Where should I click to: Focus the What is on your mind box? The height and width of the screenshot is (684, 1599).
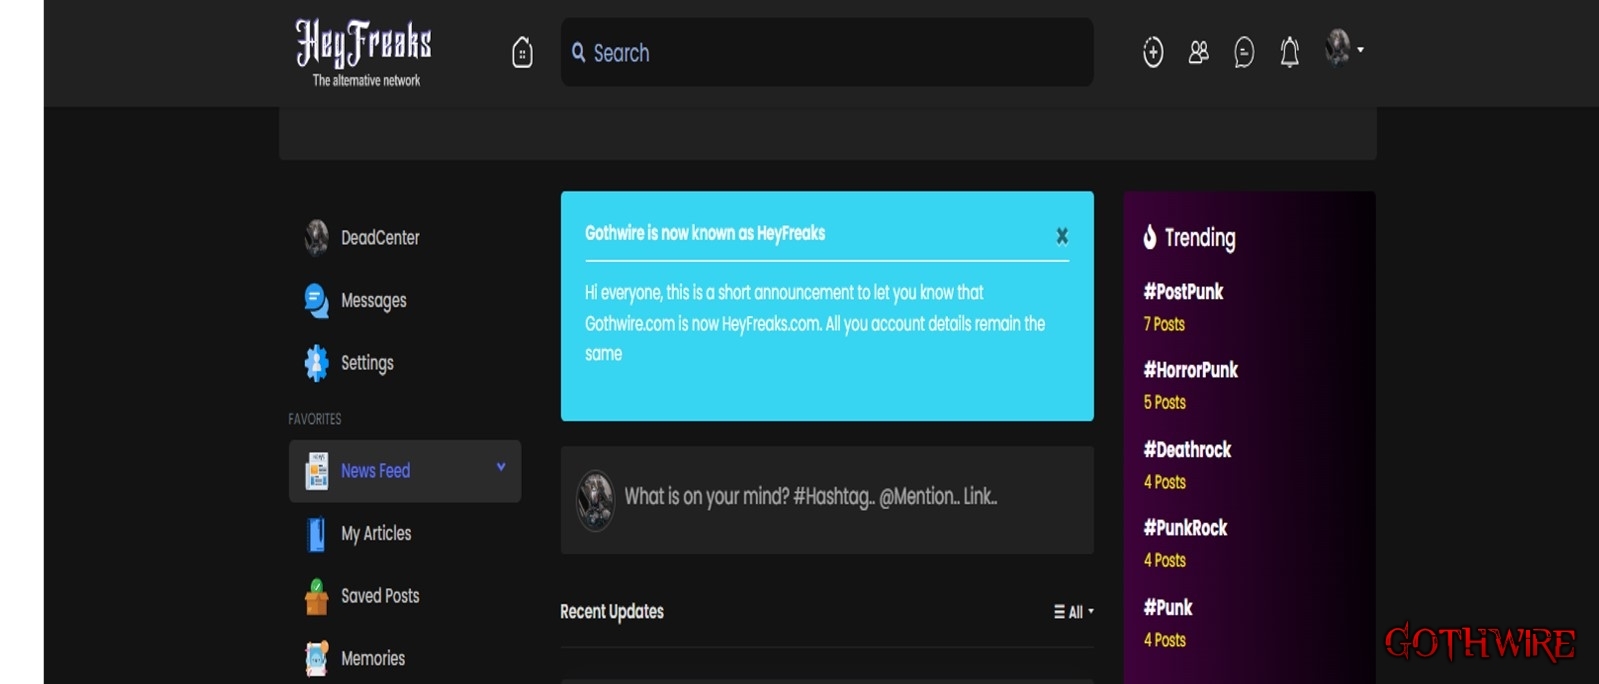810,497
